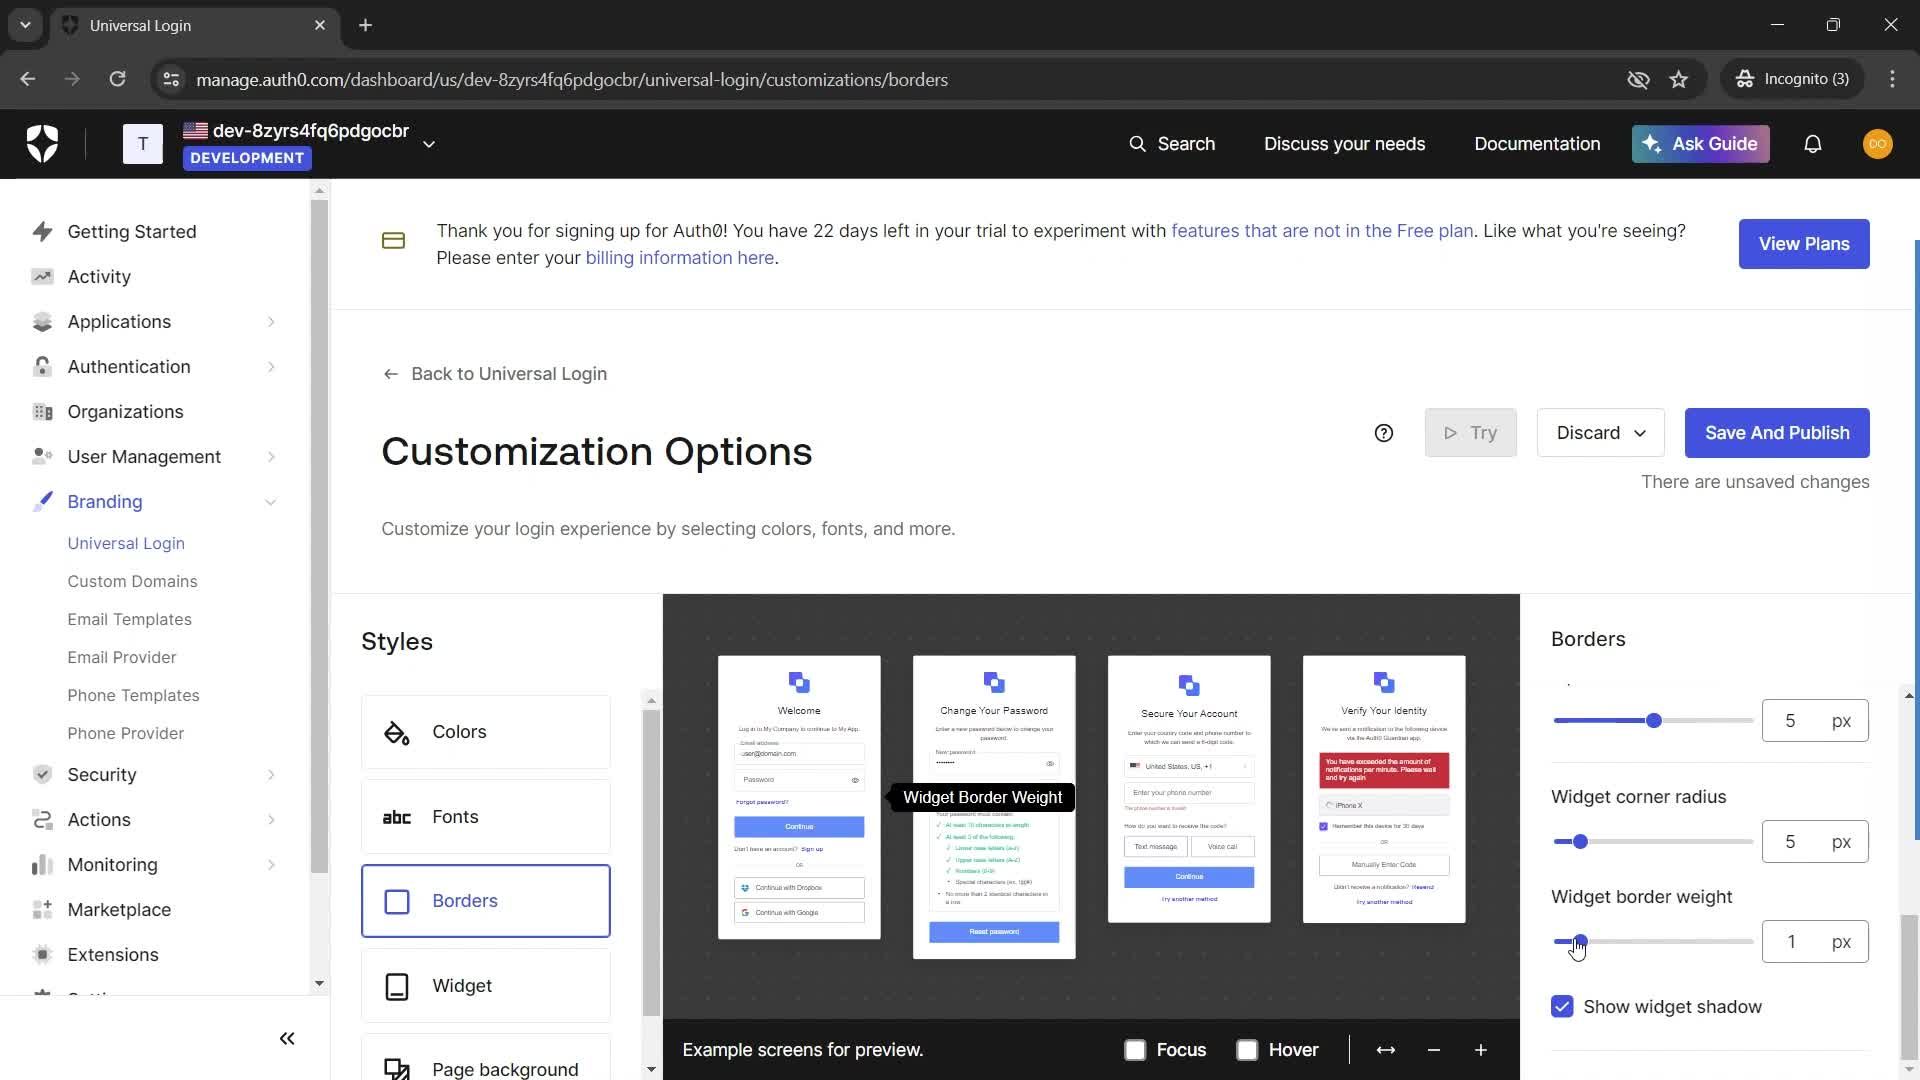Collapse the sidebar with double-chevron icon

287,1039
